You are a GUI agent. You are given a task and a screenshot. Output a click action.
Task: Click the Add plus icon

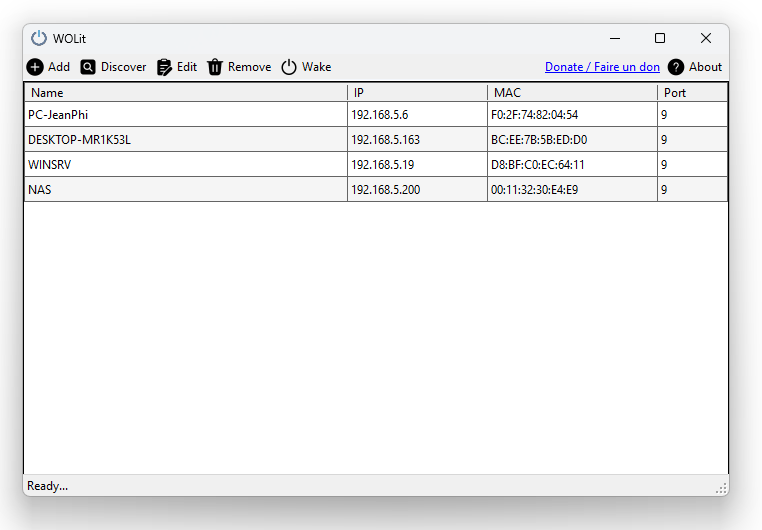click(x=35, y=67)
